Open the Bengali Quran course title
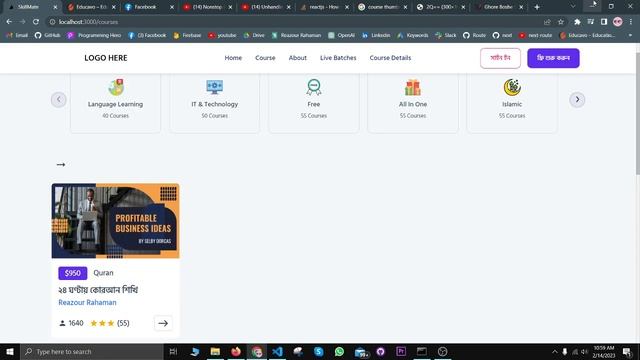The height and width of the screenshot is (360, 640). click(98, 290)
